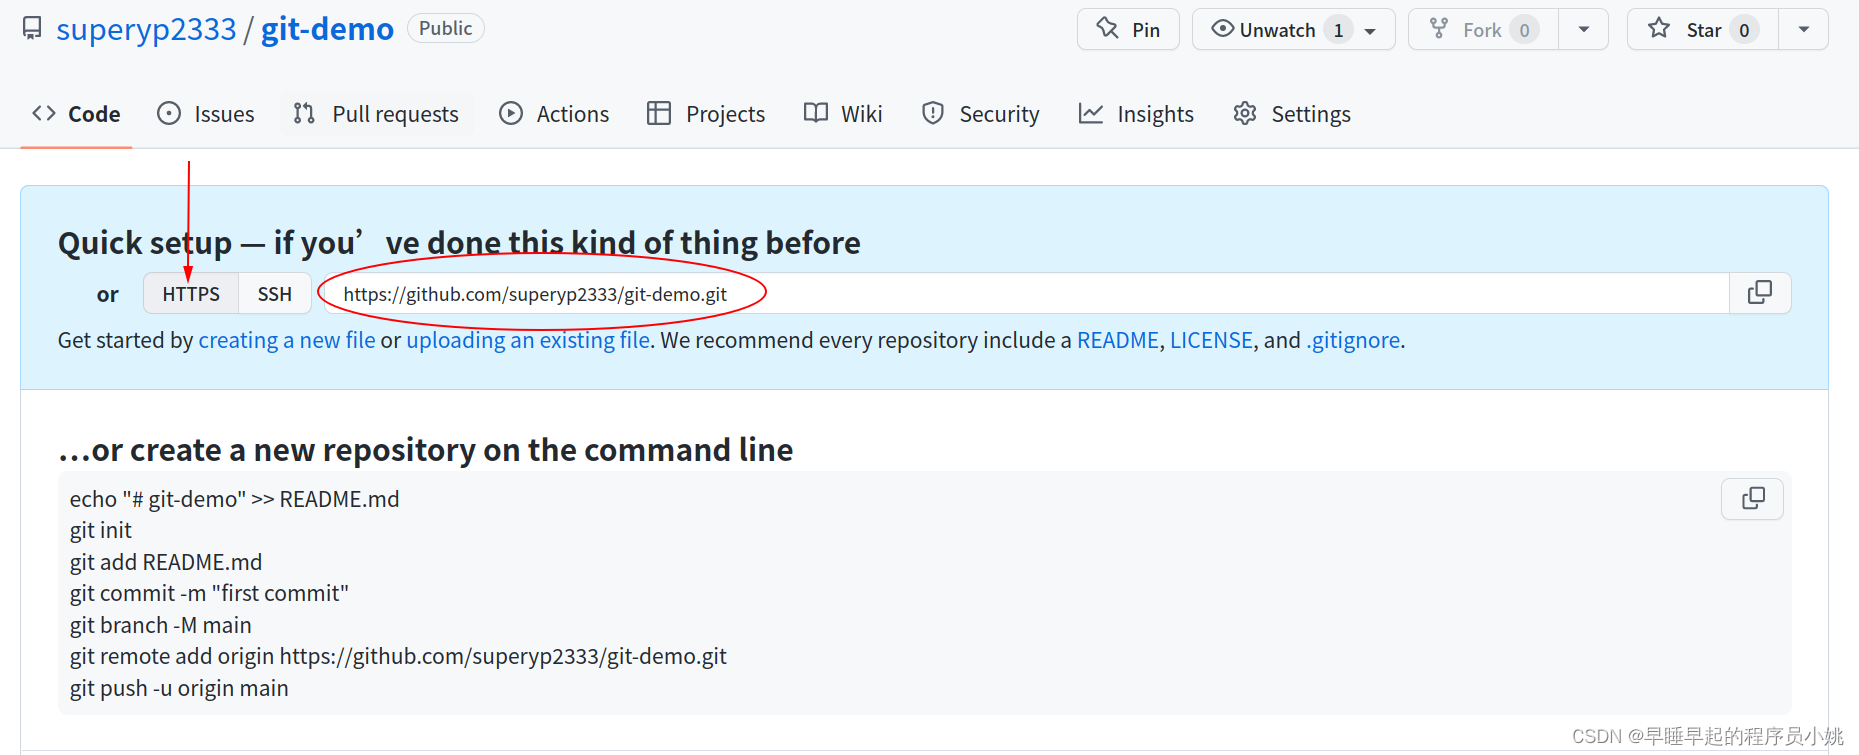Viewport: 1859px width, 755px height.
Task: Switch to the Code tab
Action: point(77,114)
